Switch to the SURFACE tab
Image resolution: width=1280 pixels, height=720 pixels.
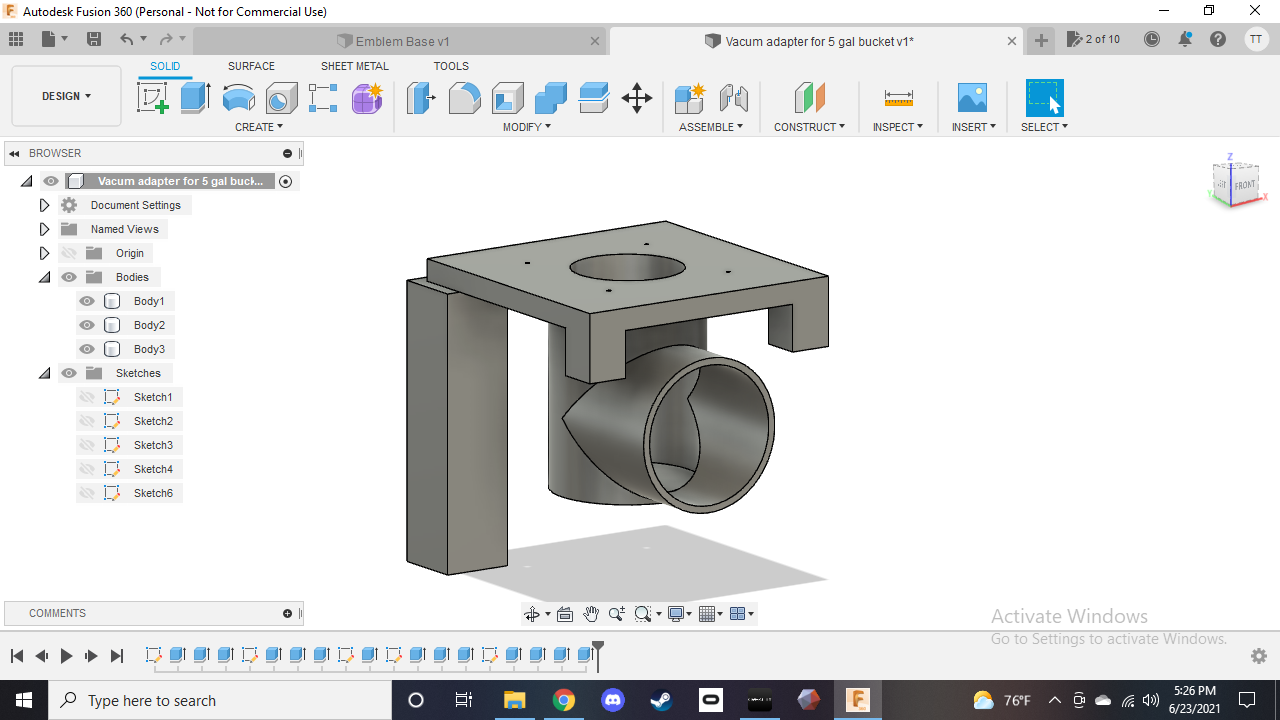coord(251,66)
